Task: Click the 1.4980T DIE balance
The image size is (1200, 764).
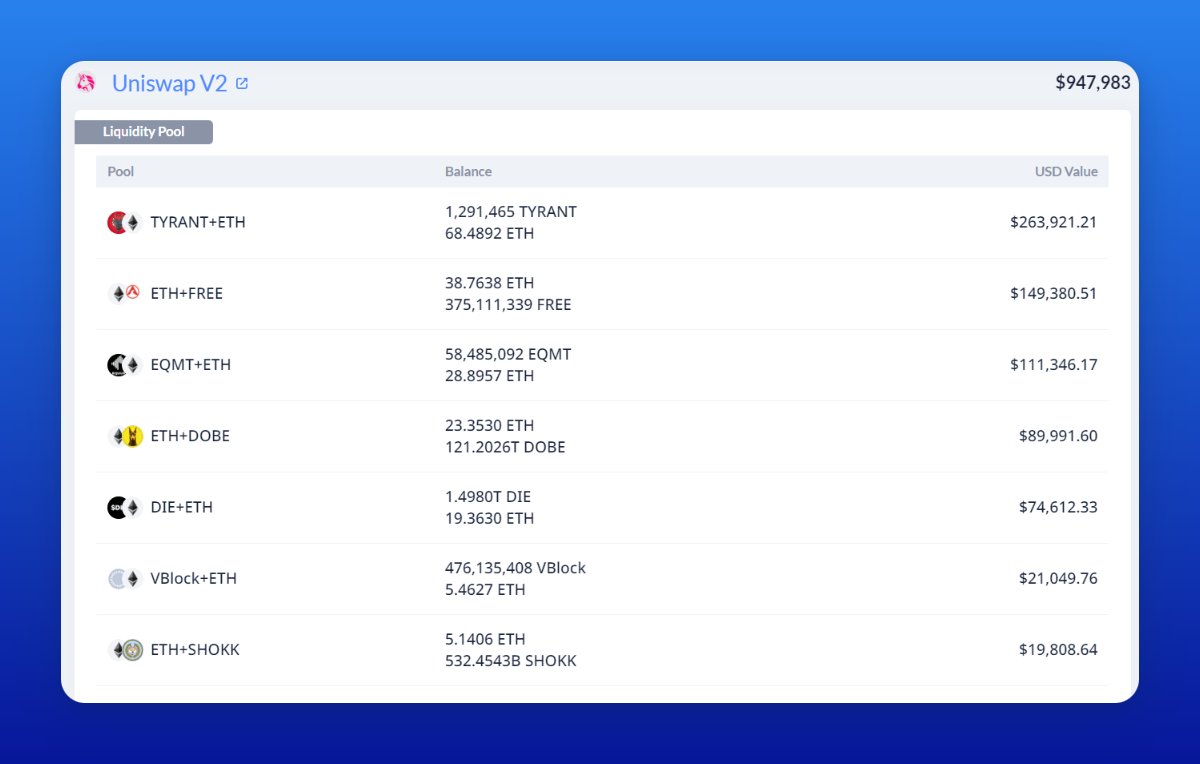Action: (x=488, y=497)
